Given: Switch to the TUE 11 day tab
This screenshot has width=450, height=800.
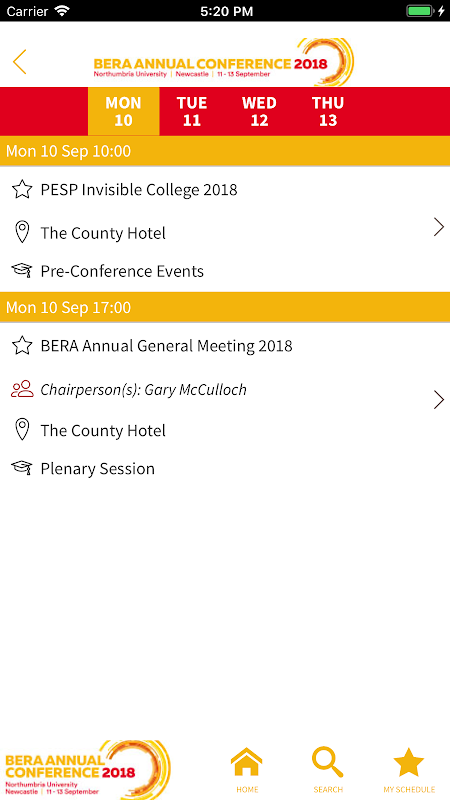Looking at the screenshot, I should pos(192,111).
